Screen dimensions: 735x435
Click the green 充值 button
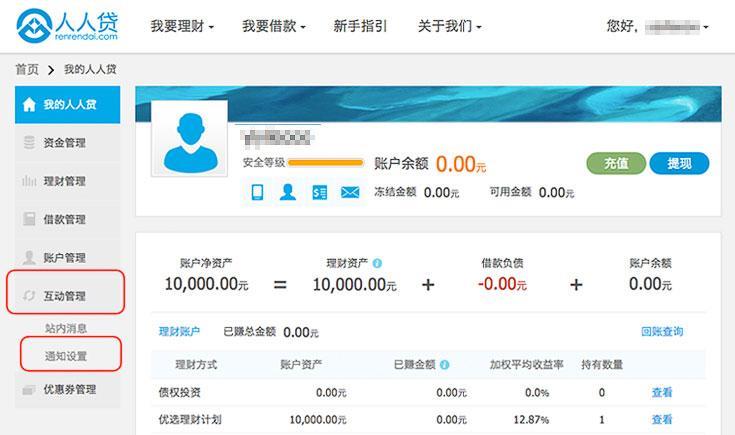point(616,164)
